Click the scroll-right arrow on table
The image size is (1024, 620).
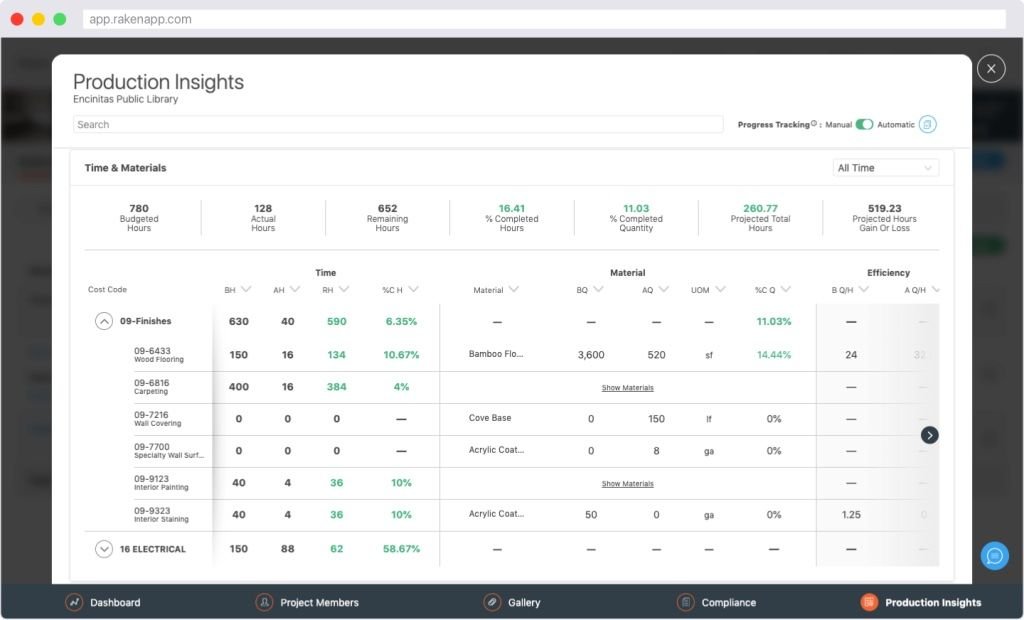pyautogui.click(x=930, y=435)
